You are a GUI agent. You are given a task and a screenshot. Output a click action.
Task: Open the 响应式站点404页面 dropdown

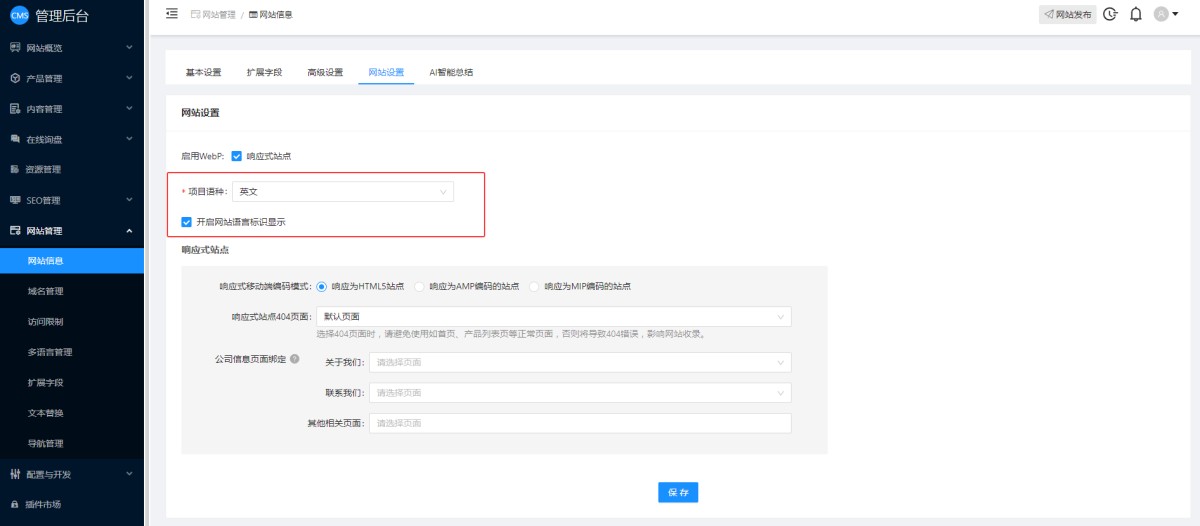point(552,317)
